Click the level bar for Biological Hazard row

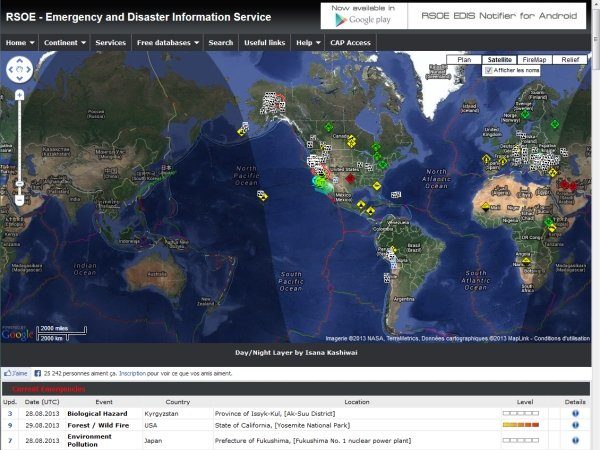click(x=521, y=413)
